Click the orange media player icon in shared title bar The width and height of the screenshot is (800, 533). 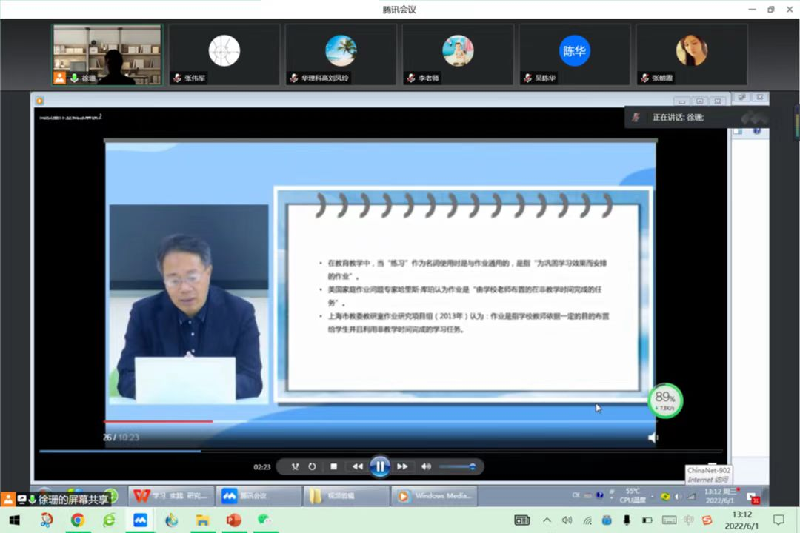pyautogui.click(x=40, y=100)
